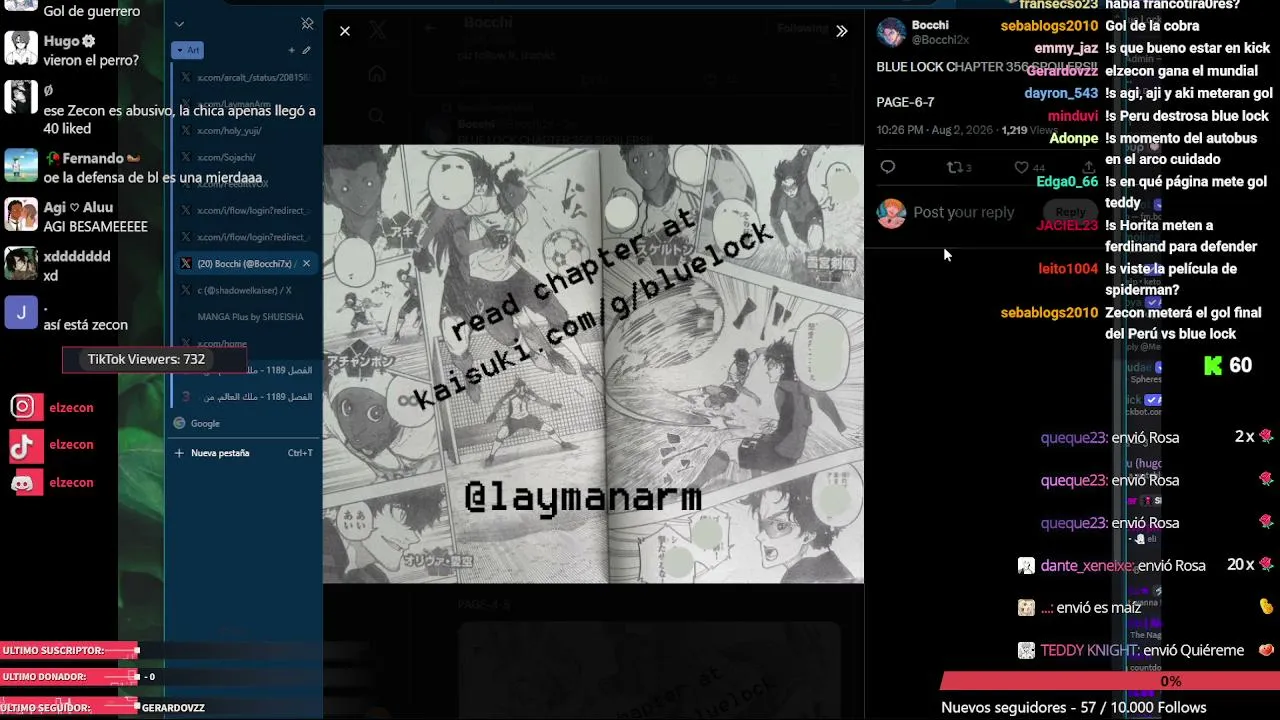Open Bocchi's profile avatar in the post

891,32
